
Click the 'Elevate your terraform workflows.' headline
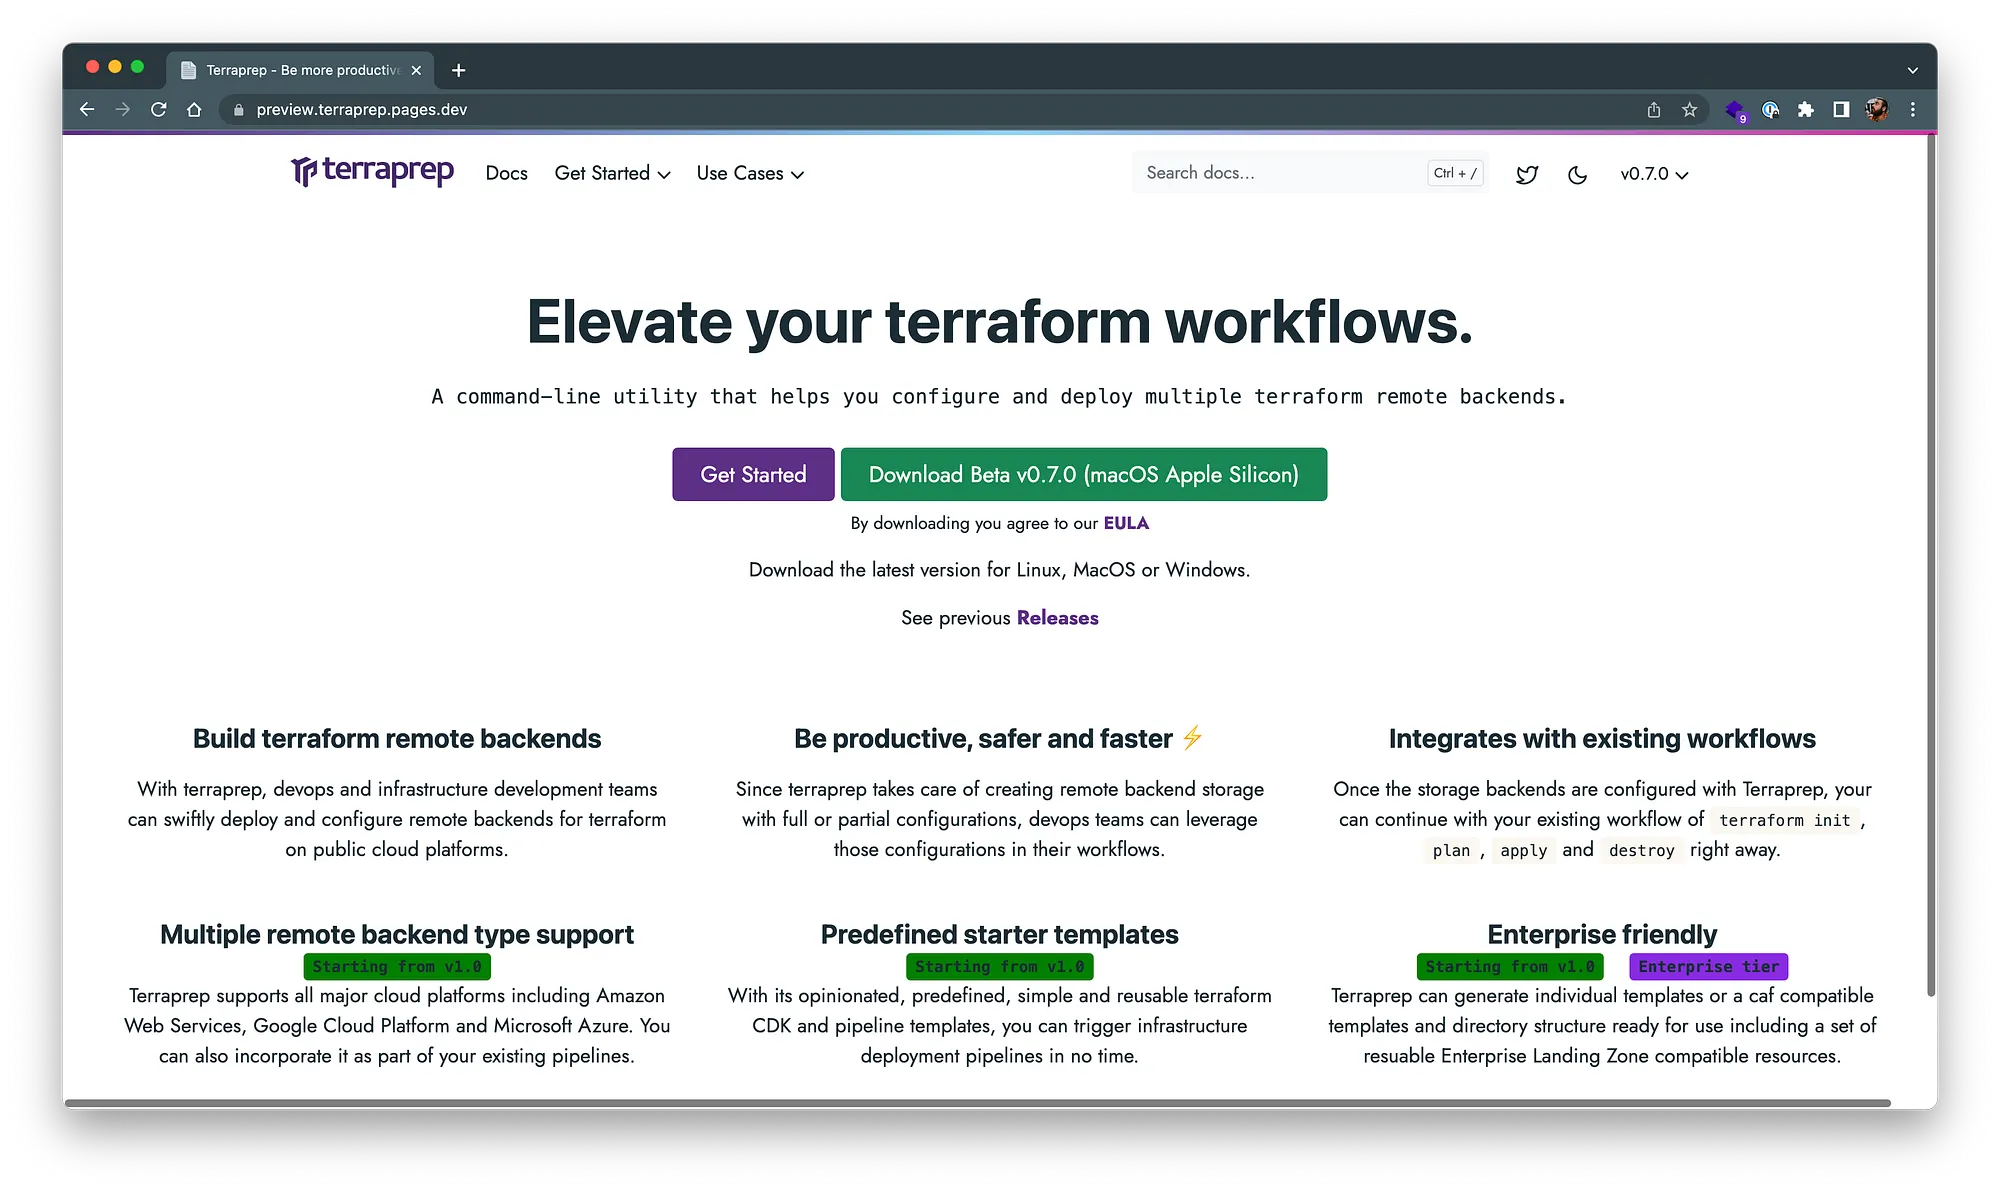1000,322
